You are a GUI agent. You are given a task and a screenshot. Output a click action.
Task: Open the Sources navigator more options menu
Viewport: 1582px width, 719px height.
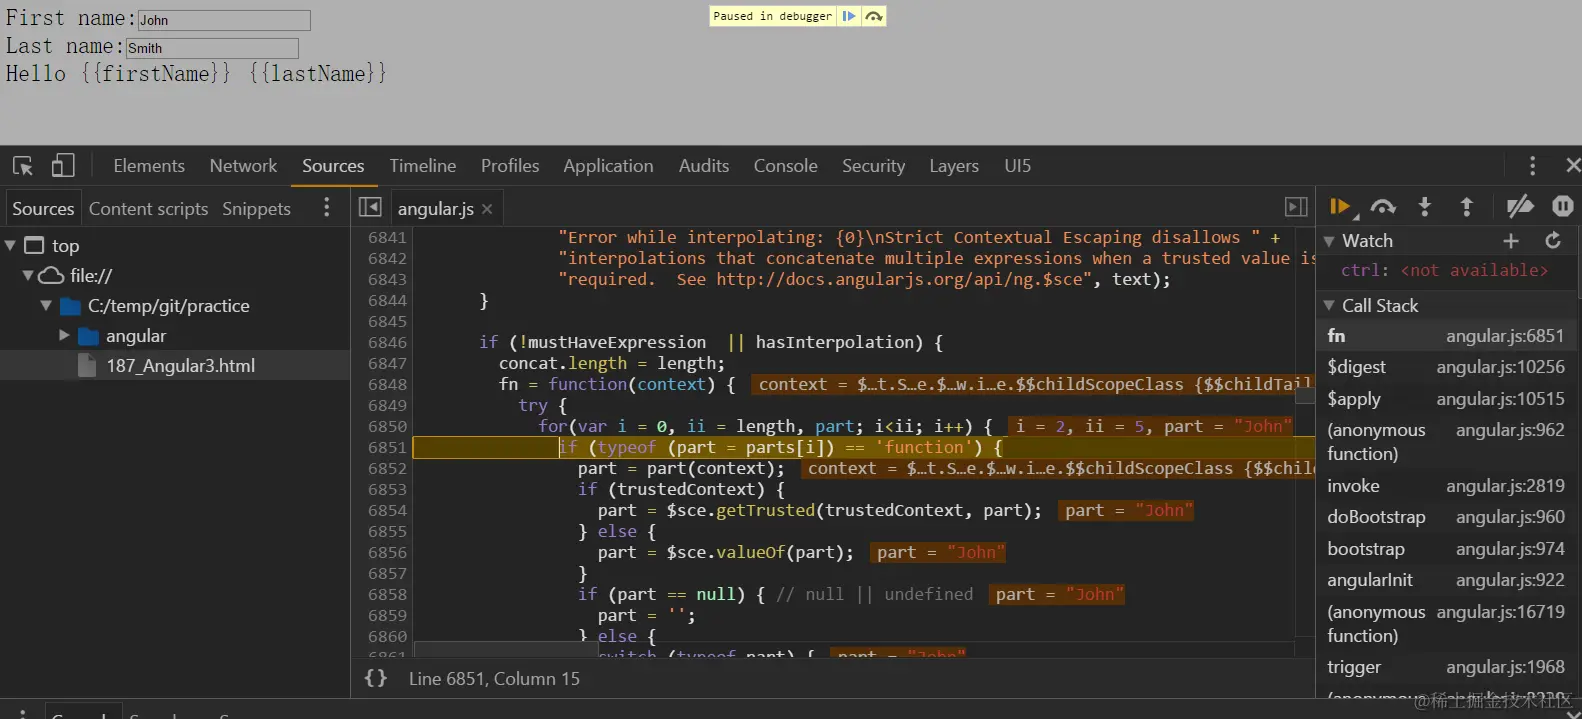click(x=326, y=207)
